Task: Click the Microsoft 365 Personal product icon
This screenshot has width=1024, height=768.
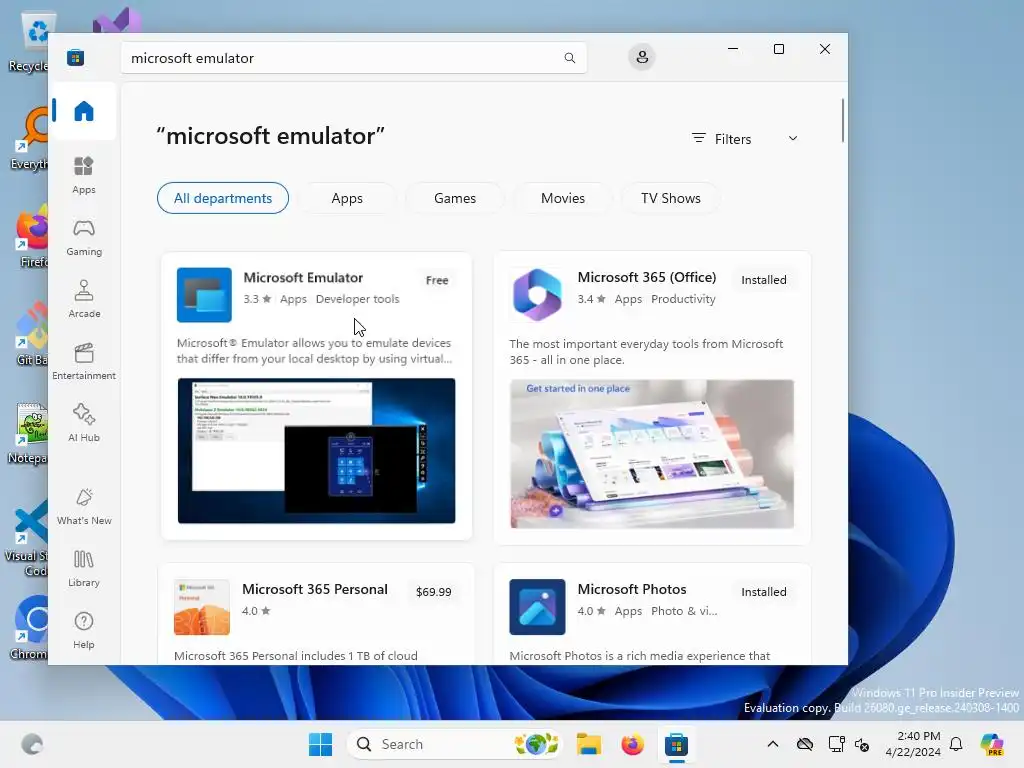Action: (202, 607)
